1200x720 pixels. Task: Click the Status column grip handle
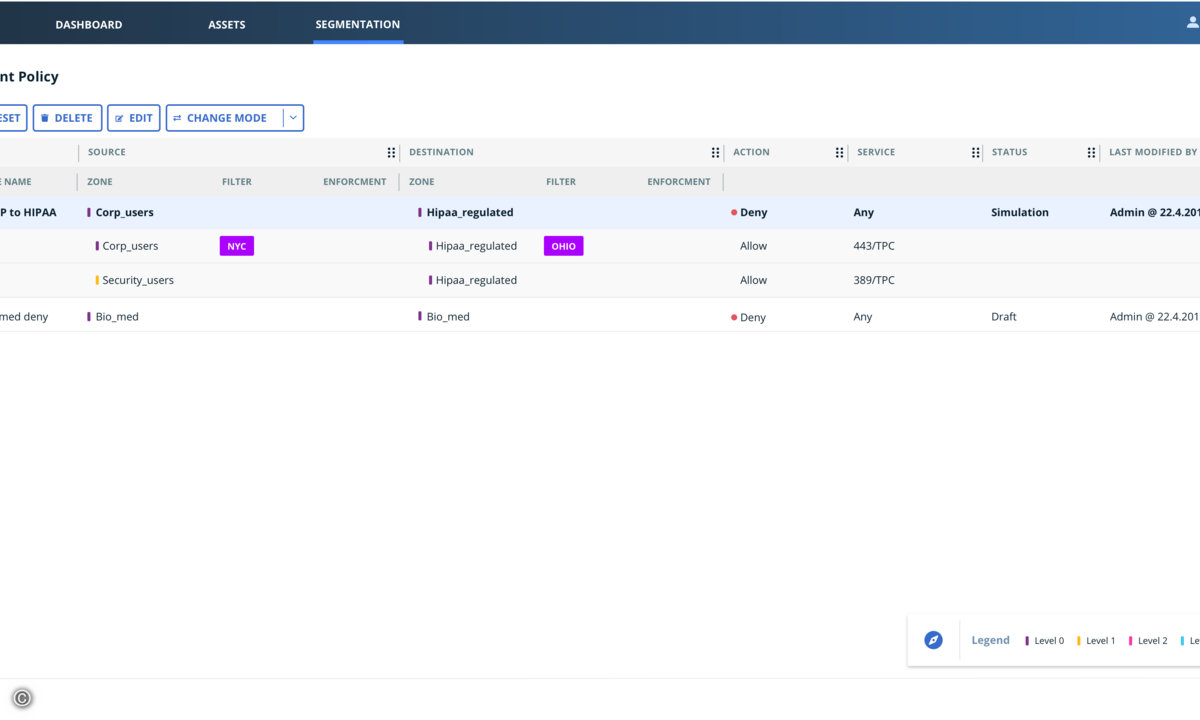point(1092,153)
